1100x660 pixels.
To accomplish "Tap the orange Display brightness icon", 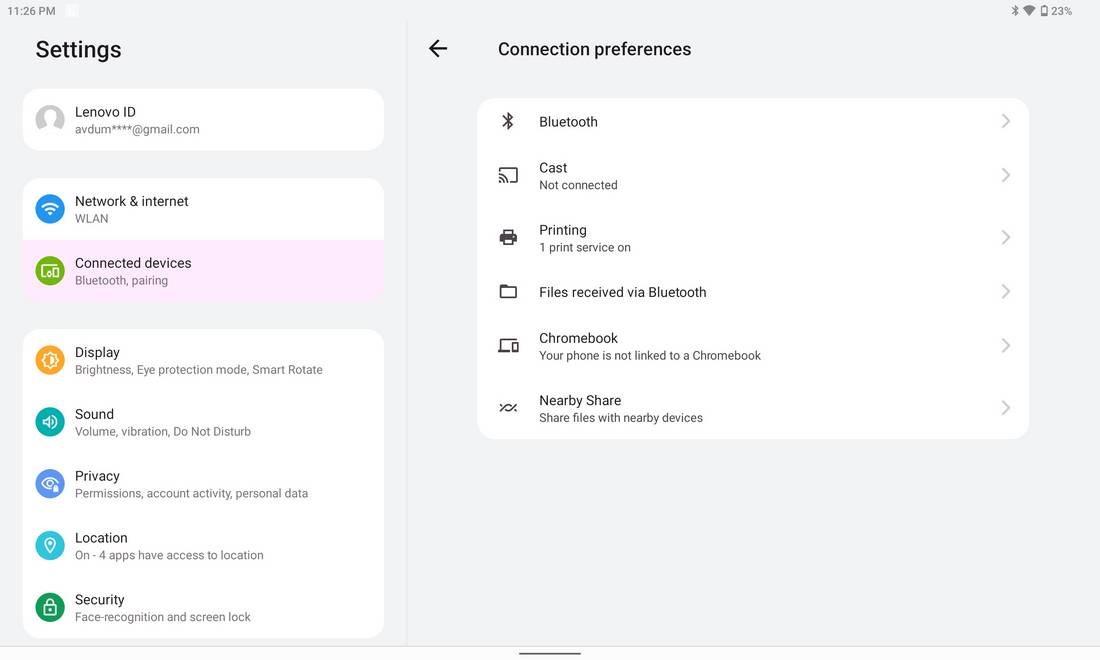I will click(50, 360).
